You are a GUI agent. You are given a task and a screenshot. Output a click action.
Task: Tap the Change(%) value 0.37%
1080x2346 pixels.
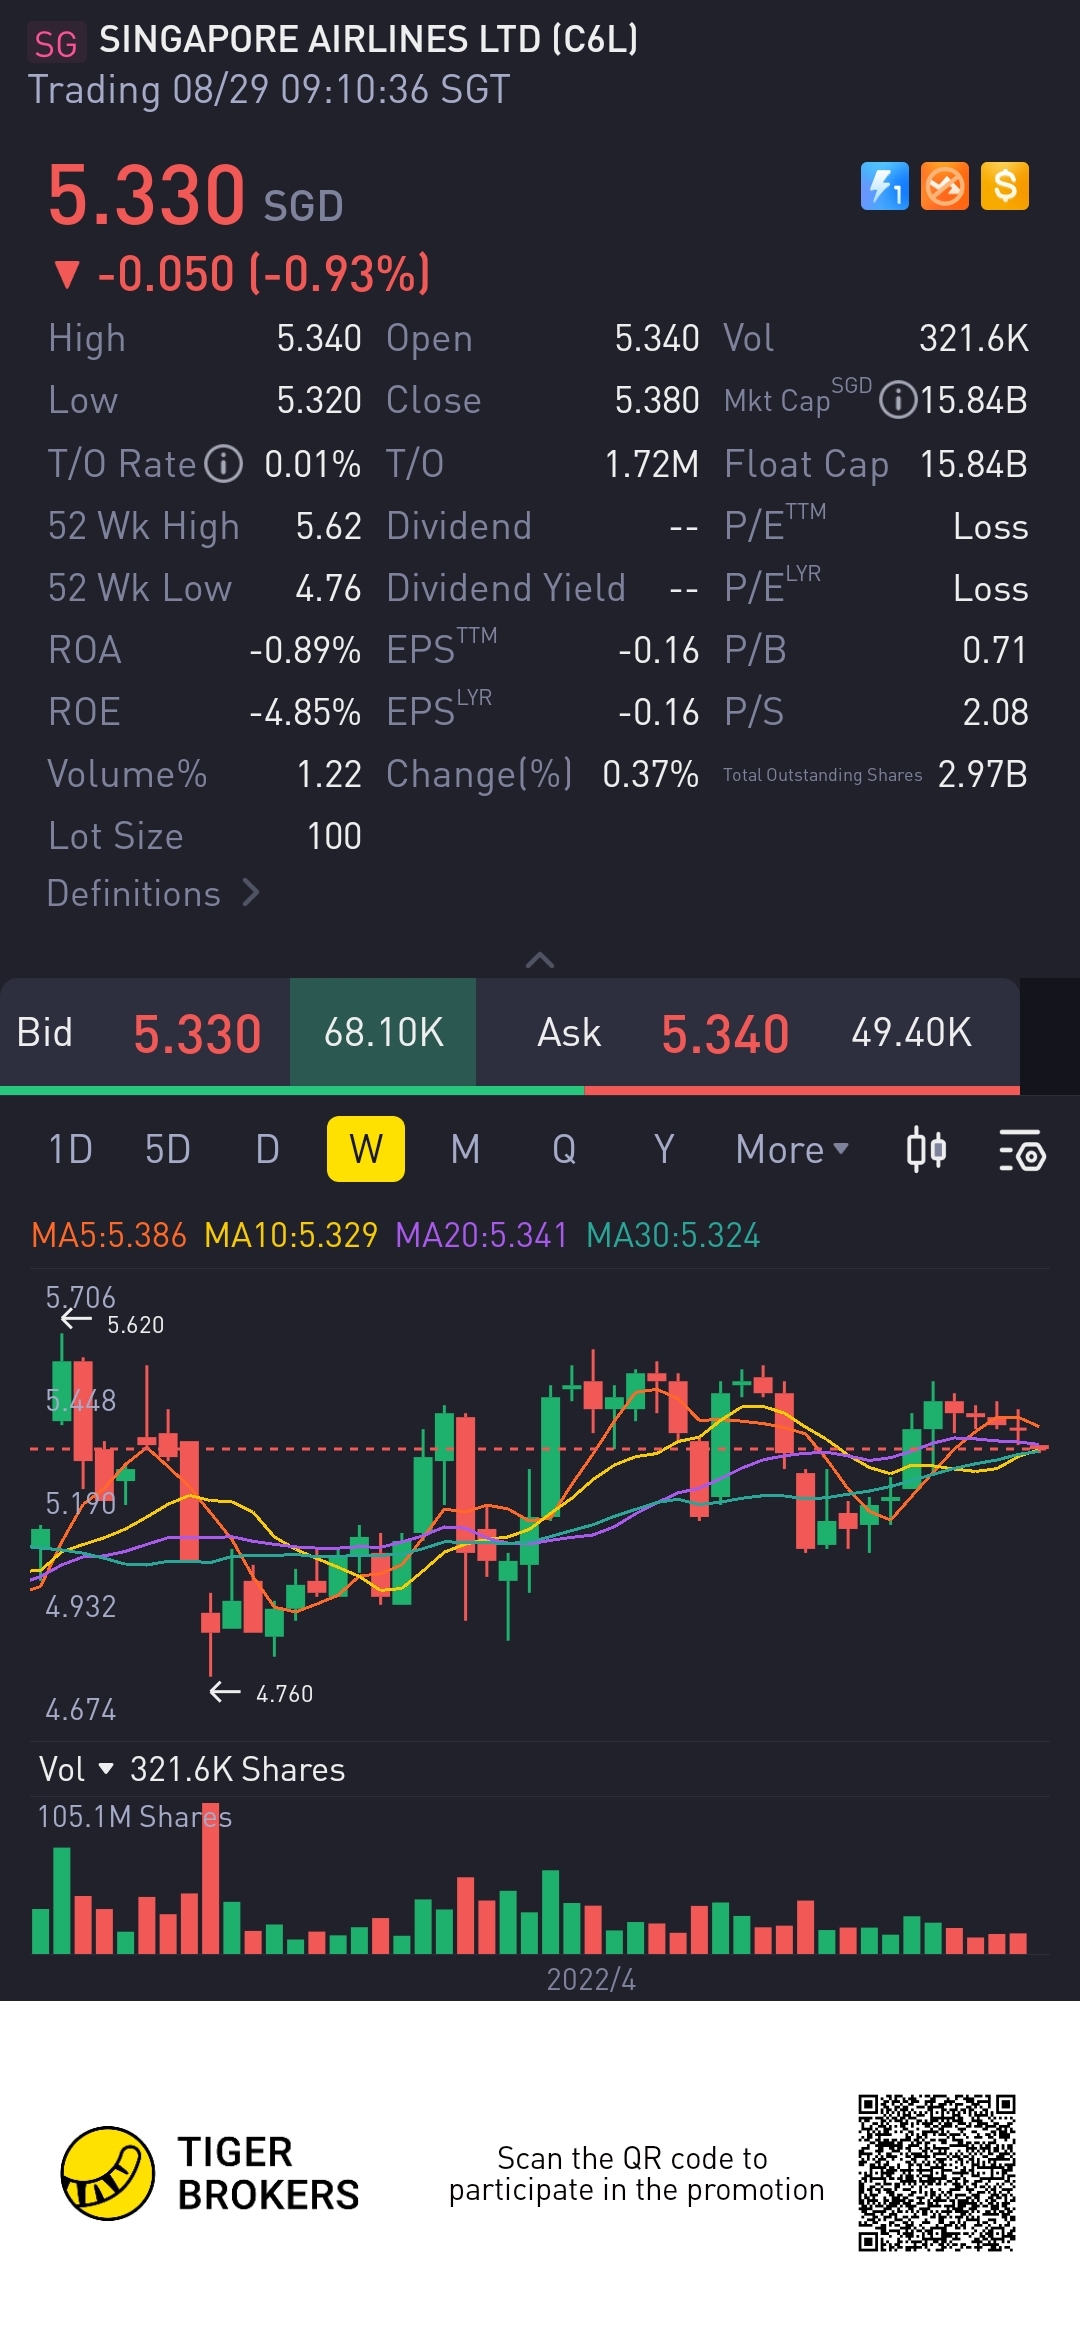point(650,774)
